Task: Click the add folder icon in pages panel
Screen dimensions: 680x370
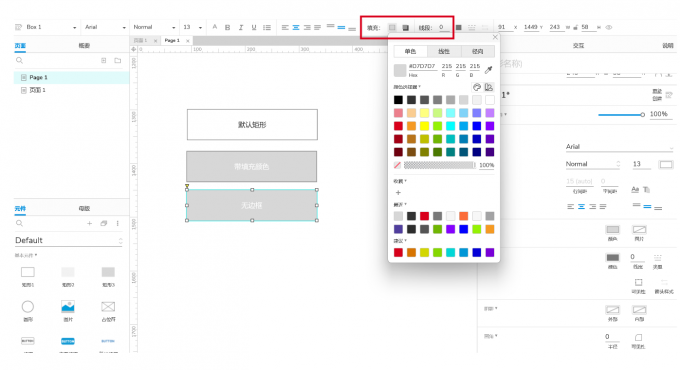Action: 118,60
